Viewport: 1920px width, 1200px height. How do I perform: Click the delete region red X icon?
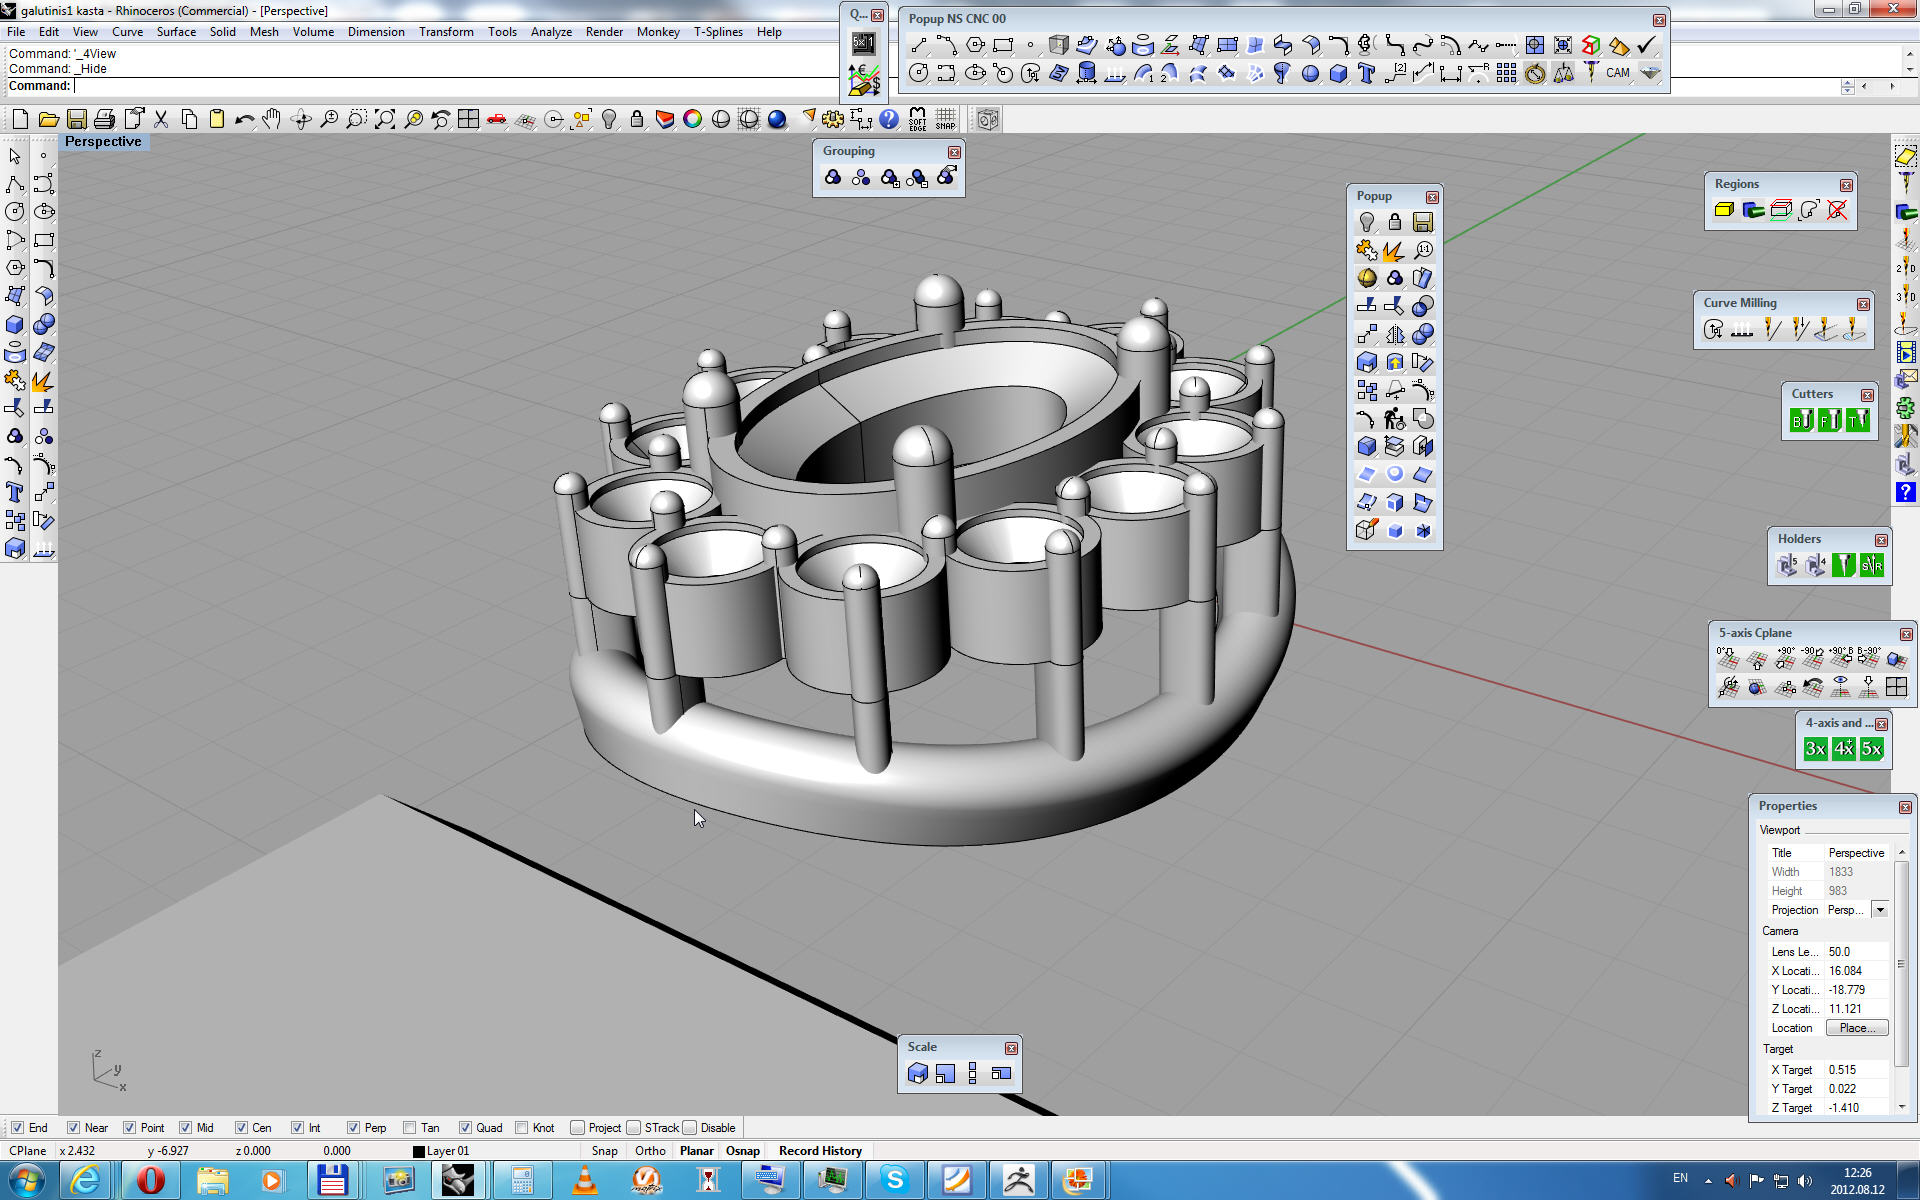click(x=1837, y=210)
